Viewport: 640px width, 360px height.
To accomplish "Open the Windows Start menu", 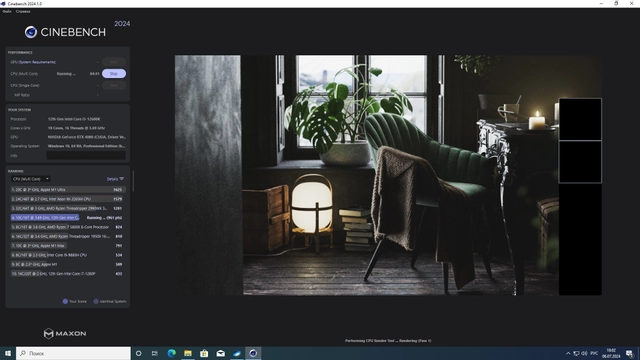I will tap(8, 353).
